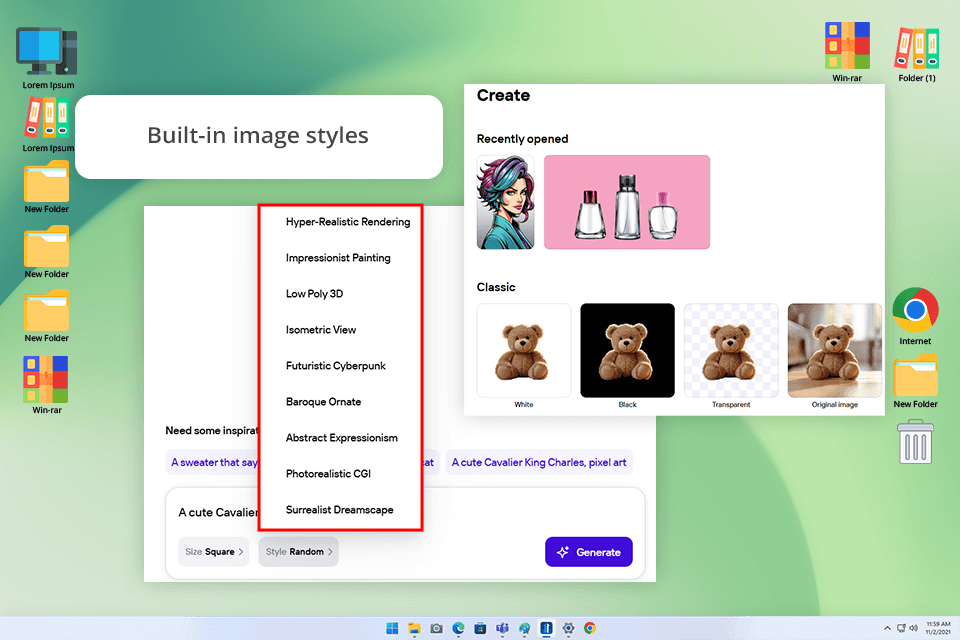
Task: Click the active blue app taskbar icon
Action: pyautogui.click(x=546, y=628)
